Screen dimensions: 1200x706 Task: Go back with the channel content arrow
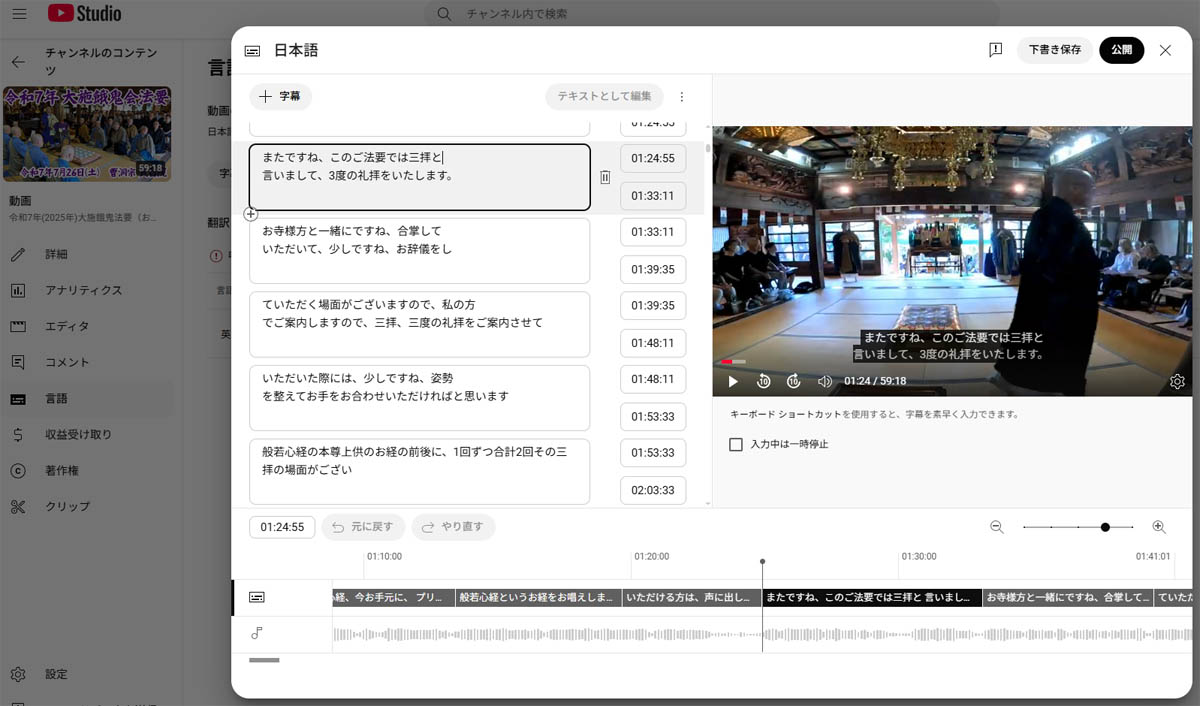[18, 62]
